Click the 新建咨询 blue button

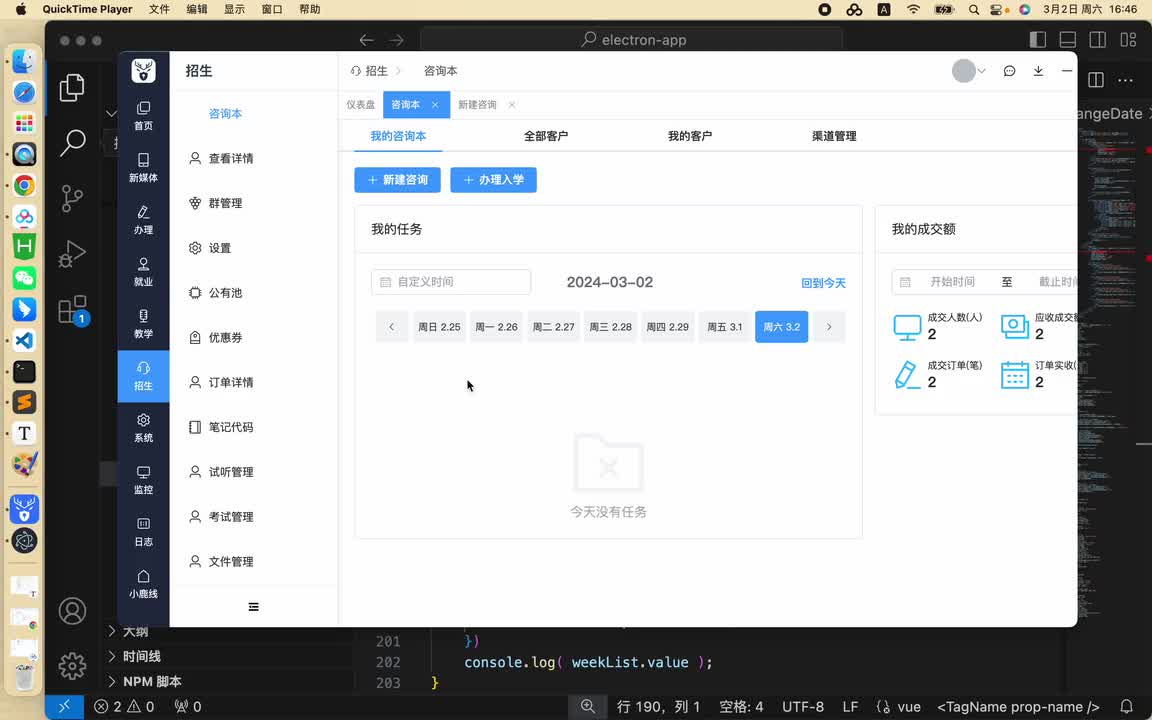pos(397,180)
